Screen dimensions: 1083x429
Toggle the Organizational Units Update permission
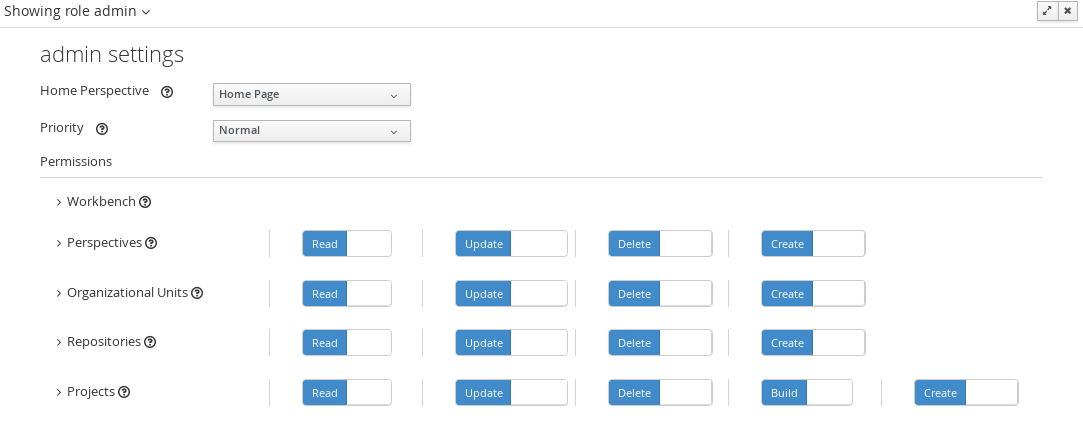pos(511,294)
